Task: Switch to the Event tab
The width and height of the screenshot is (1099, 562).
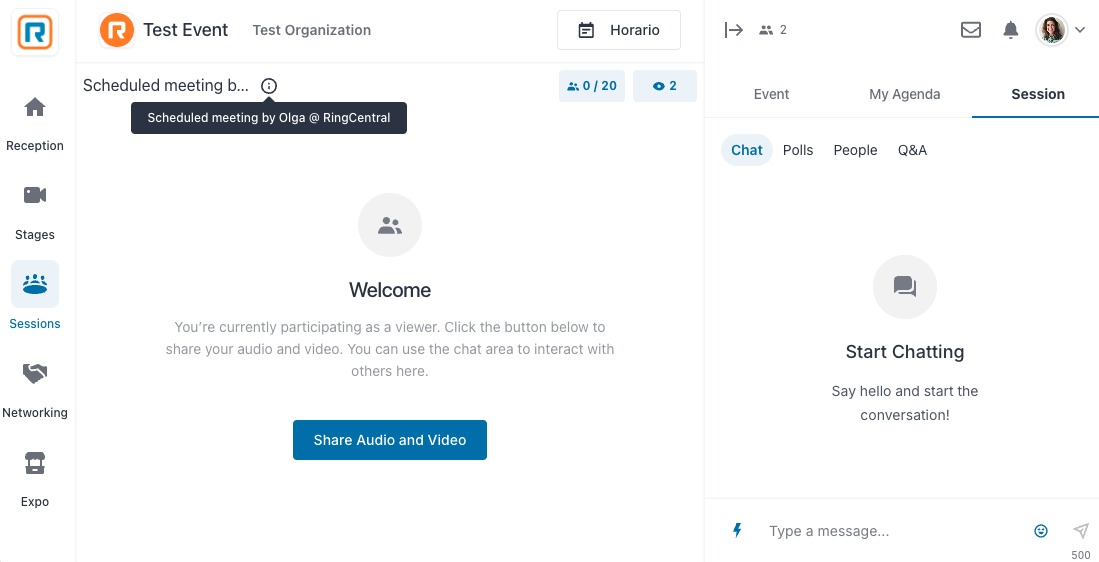Action: tap(771, 94)
